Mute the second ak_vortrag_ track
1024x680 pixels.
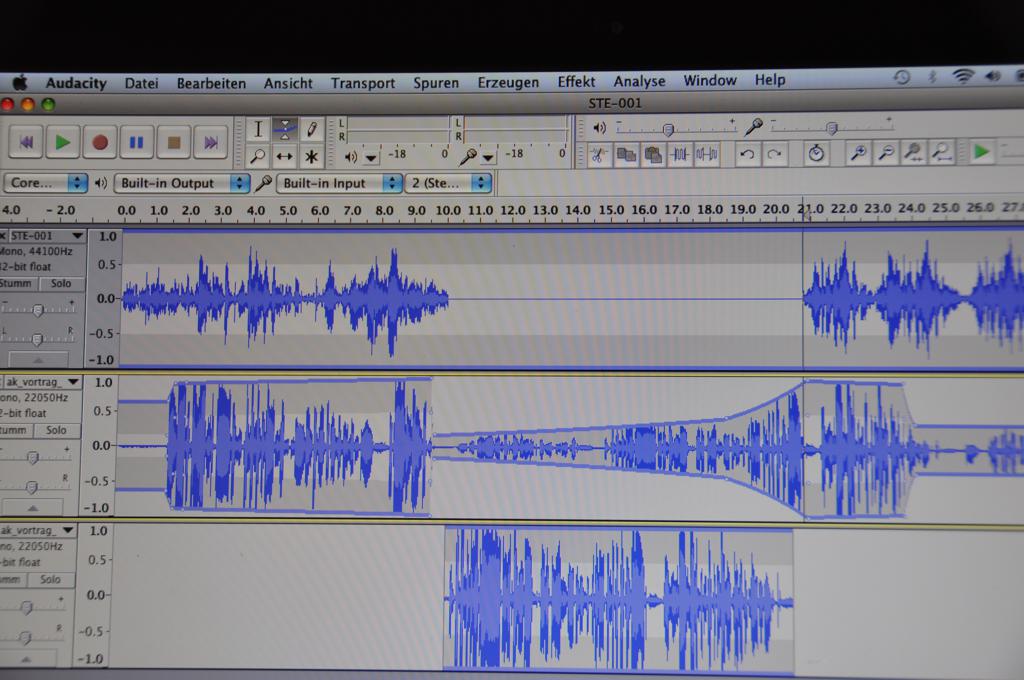point(13,430)
